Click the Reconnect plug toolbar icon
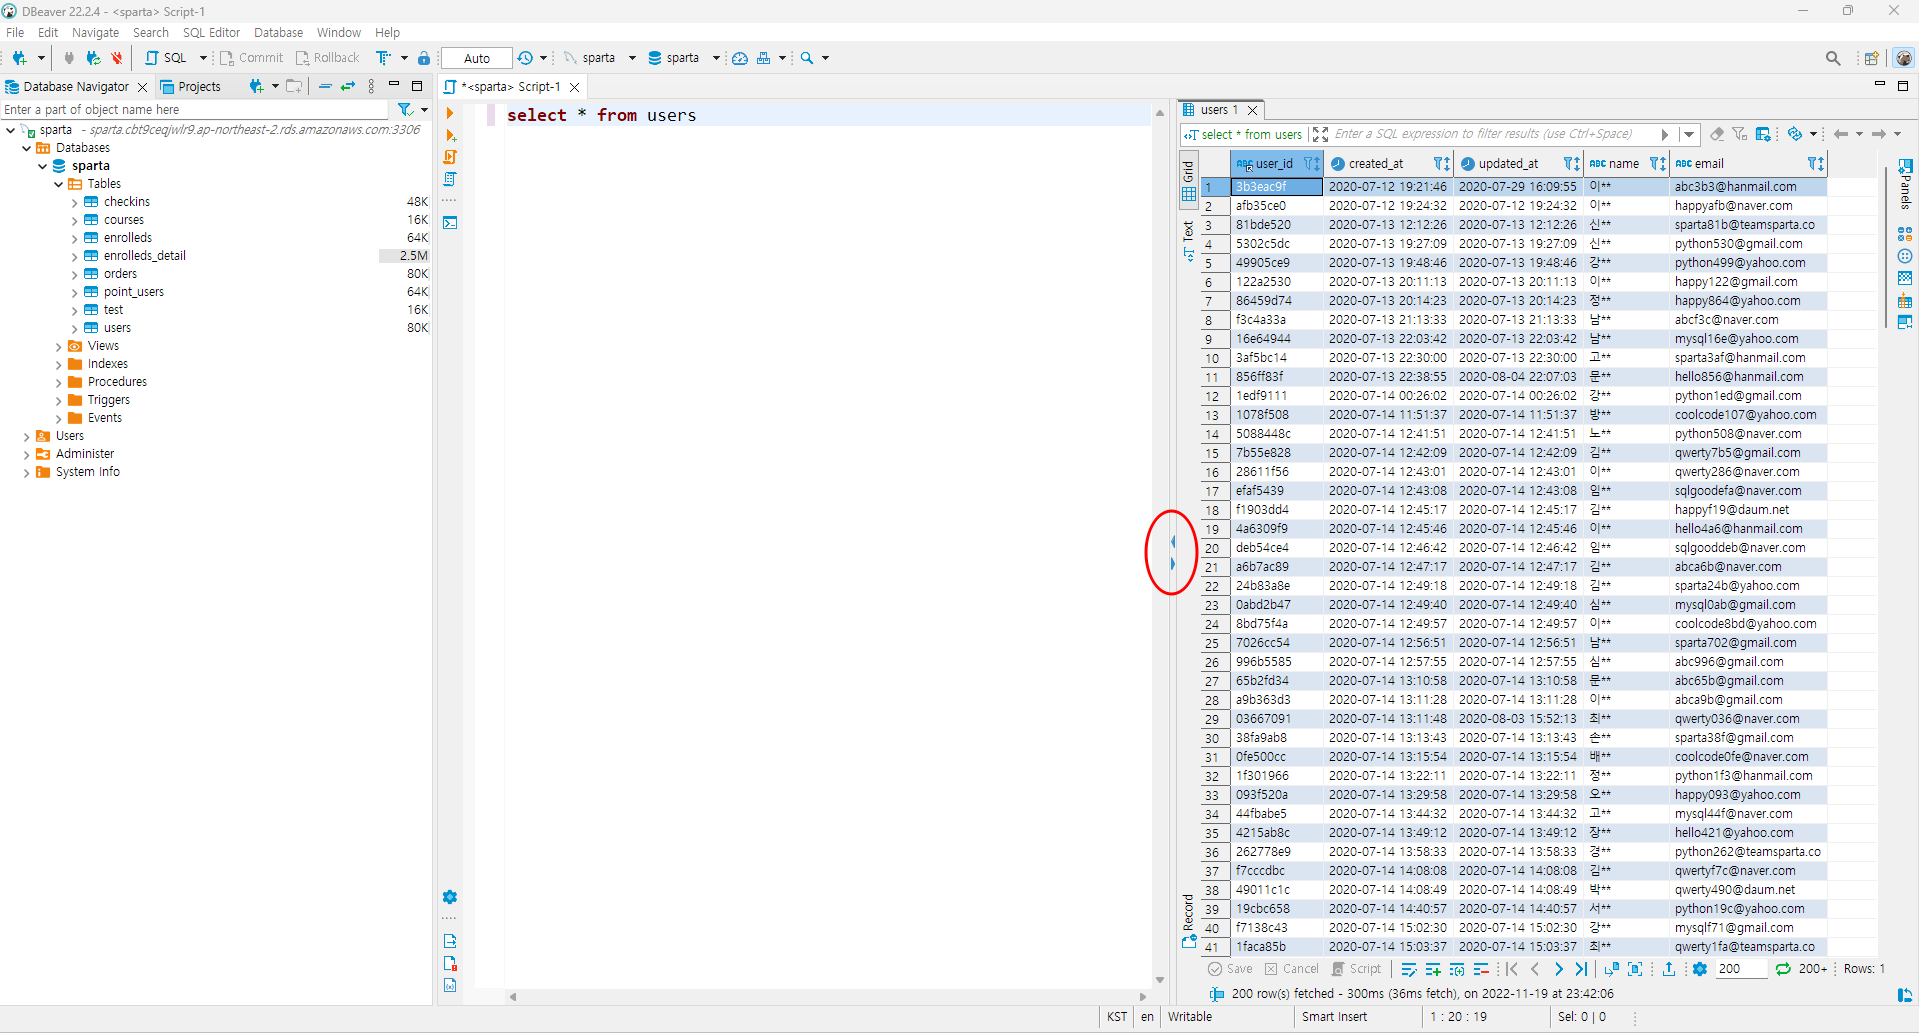Screen dimensions: 1919x1033 tap(93, 58)
